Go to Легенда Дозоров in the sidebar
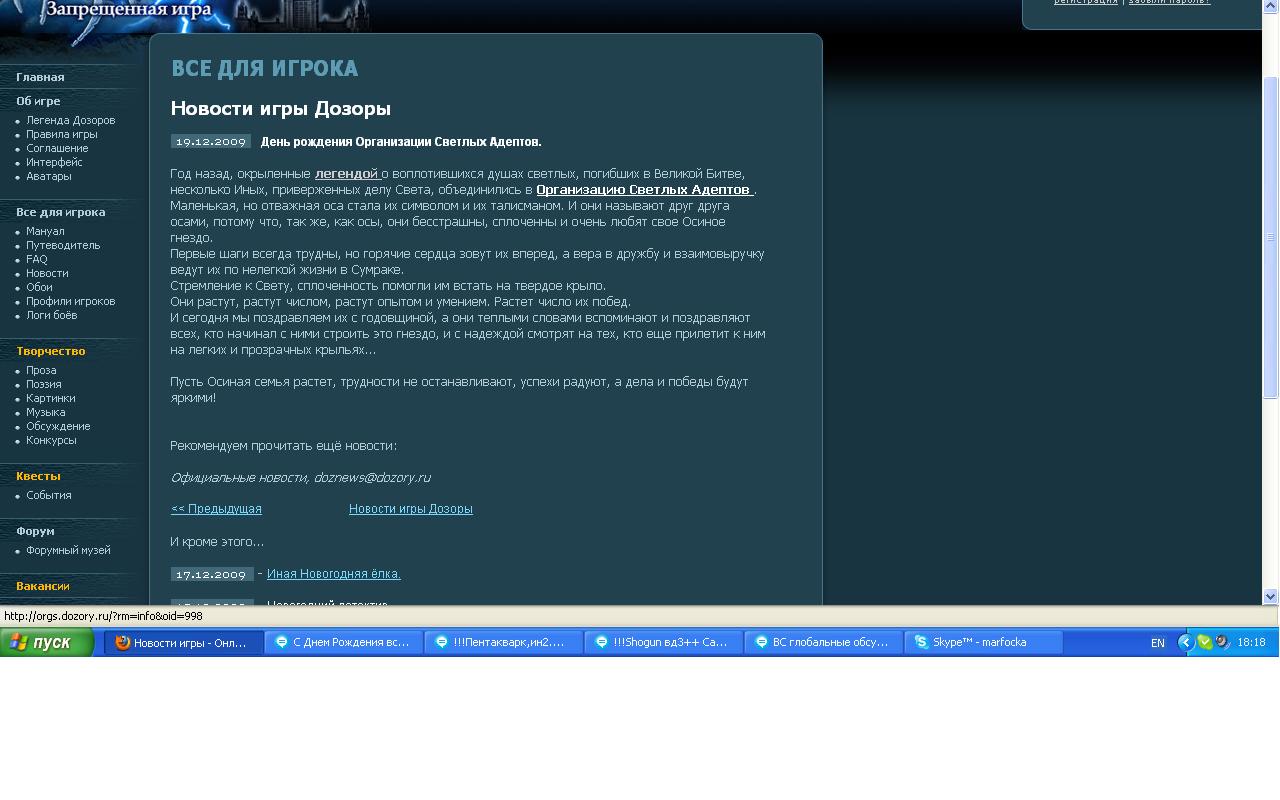The image size is (1280, 800). [x=71, y=120]
